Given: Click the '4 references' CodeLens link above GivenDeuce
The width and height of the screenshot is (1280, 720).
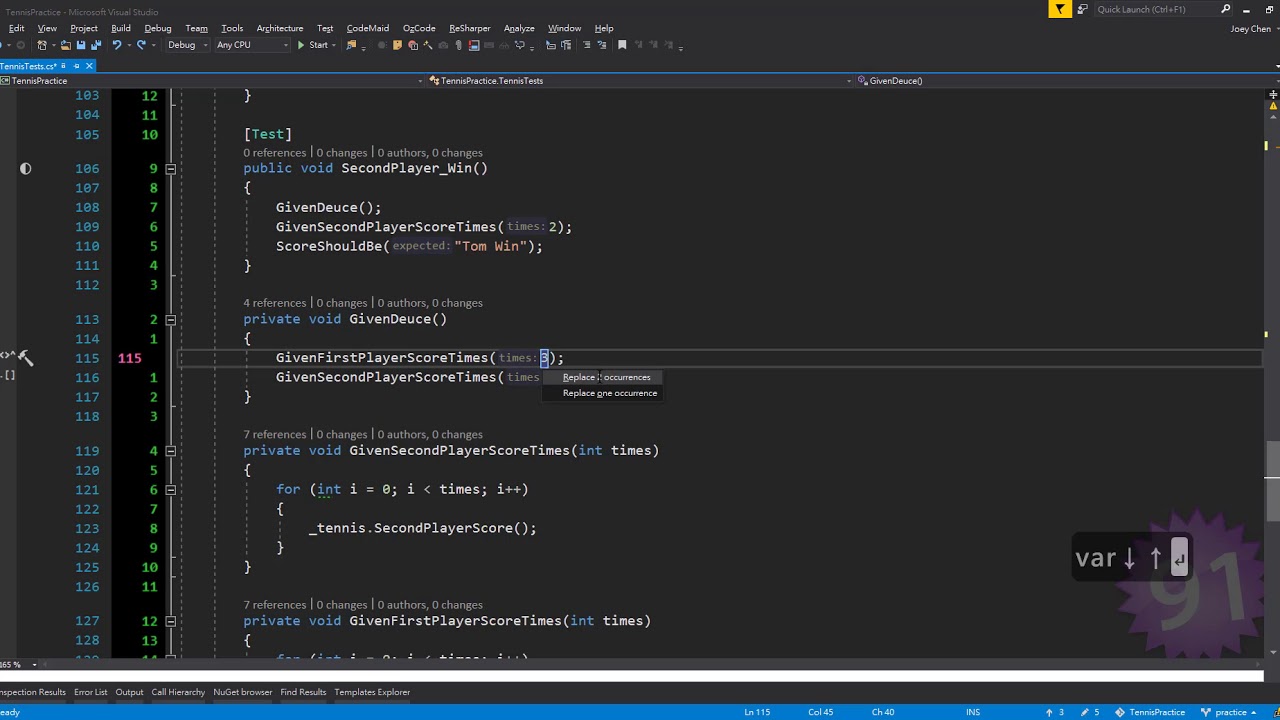Looking at the screenshot, I should 275,303.
